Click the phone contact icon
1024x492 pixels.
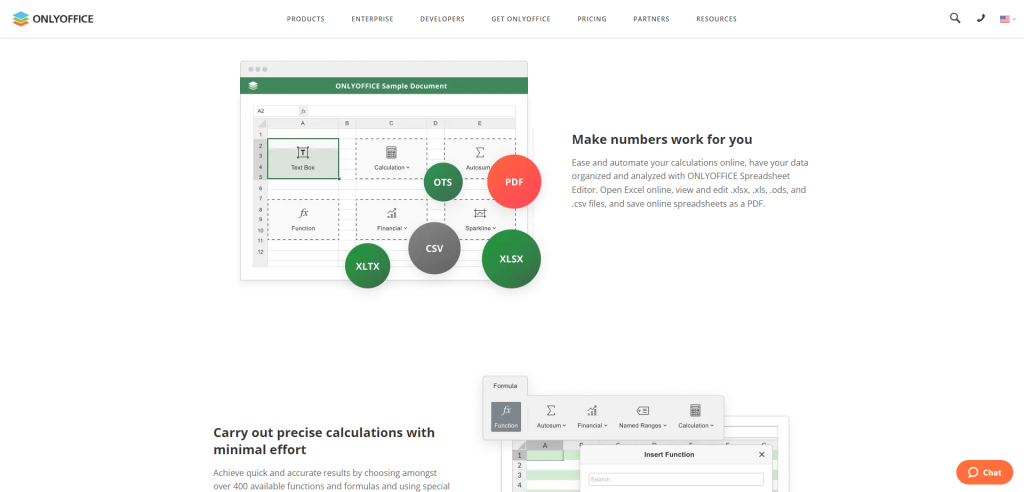[980, 18]
